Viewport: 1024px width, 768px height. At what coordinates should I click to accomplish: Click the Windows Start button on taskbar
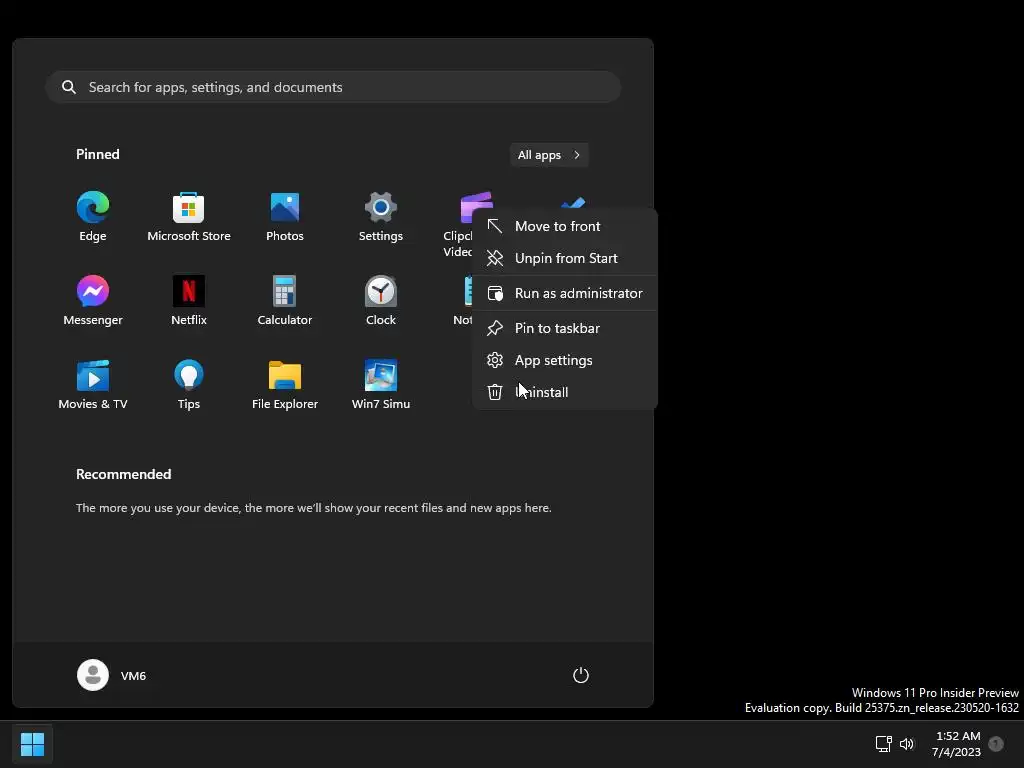(x=32, y=744)
